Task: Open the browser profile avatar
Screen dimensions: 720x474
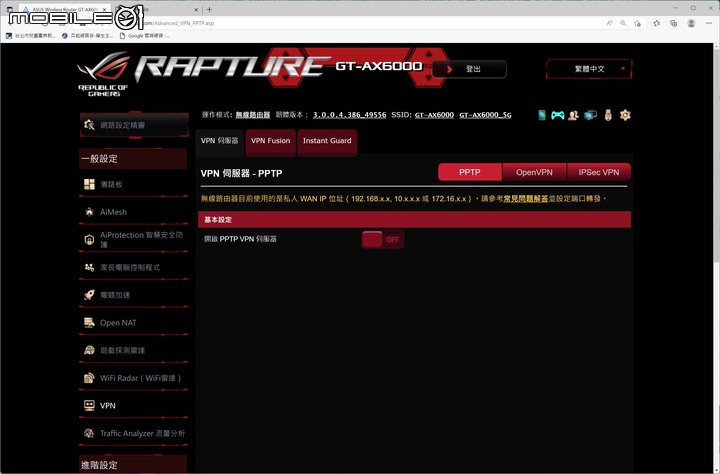Action: 691,23
